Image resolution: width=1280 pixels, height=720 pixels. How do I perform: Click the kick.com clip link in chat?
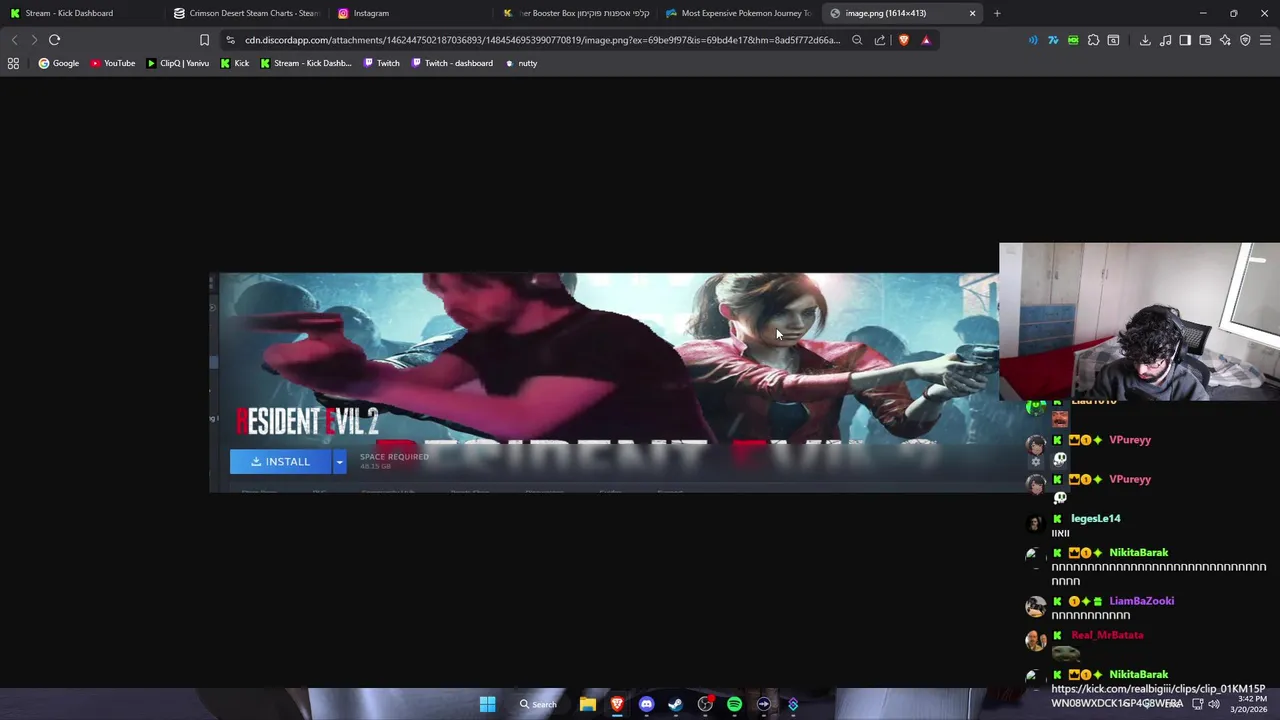coord(1158,696)
